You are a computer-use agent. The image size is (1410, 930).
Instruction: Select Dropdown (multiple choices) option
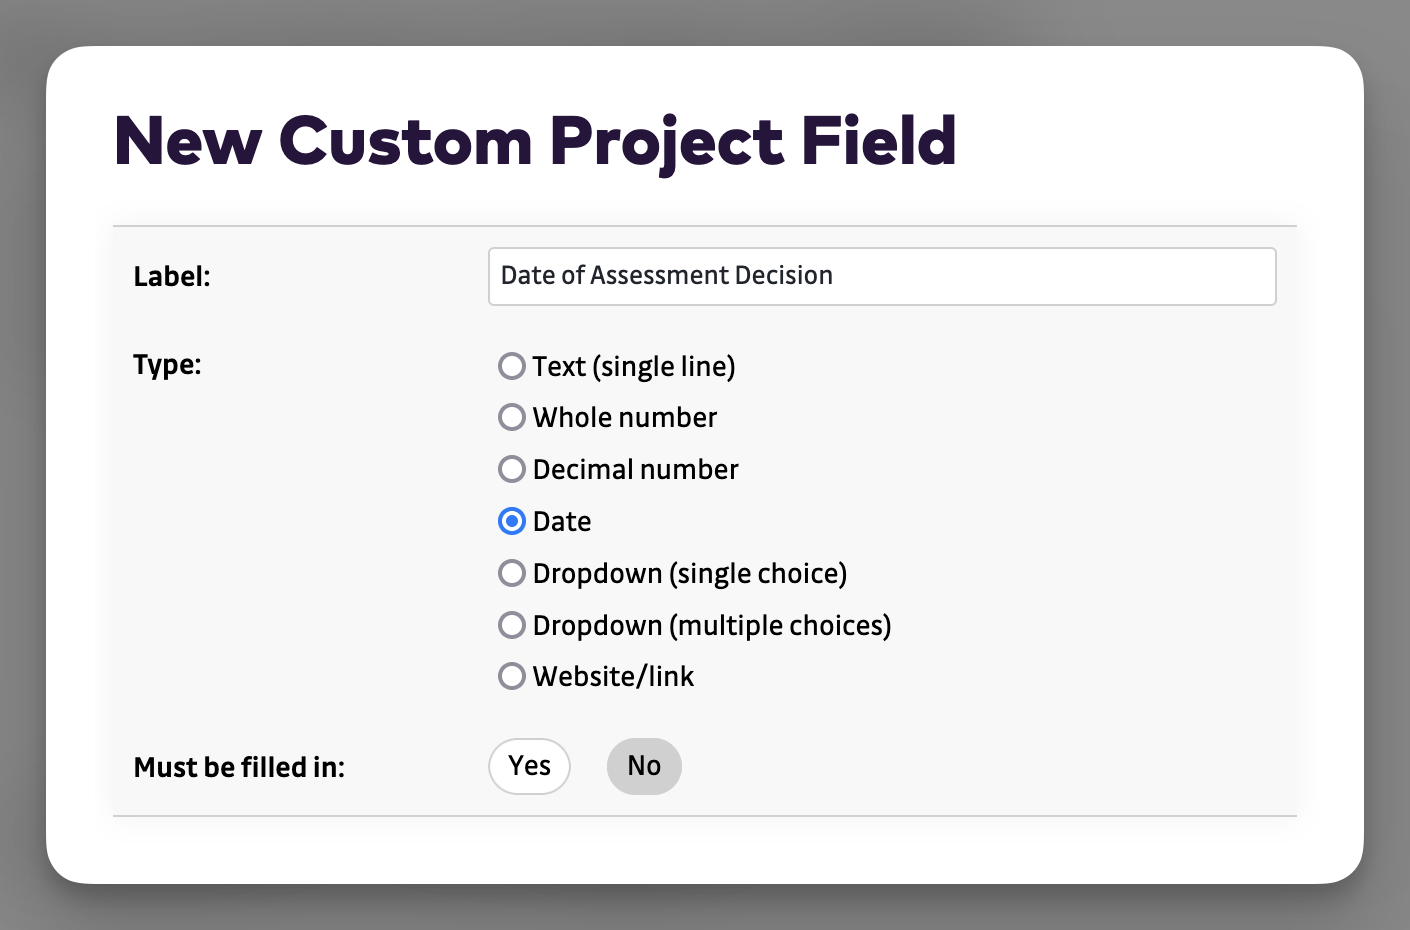tap(511, 625)
